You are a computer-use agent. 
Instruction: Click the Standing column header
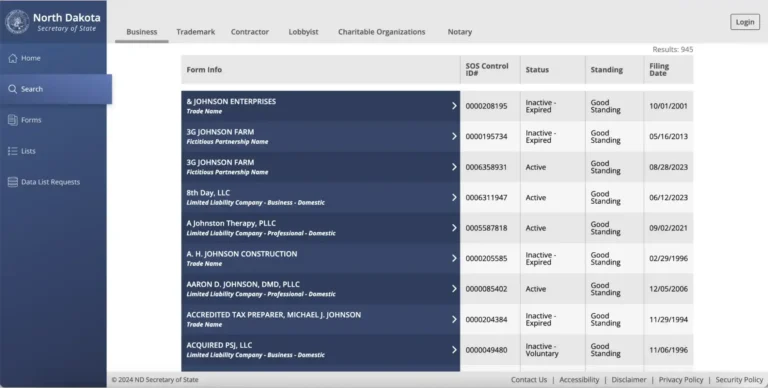614,70
